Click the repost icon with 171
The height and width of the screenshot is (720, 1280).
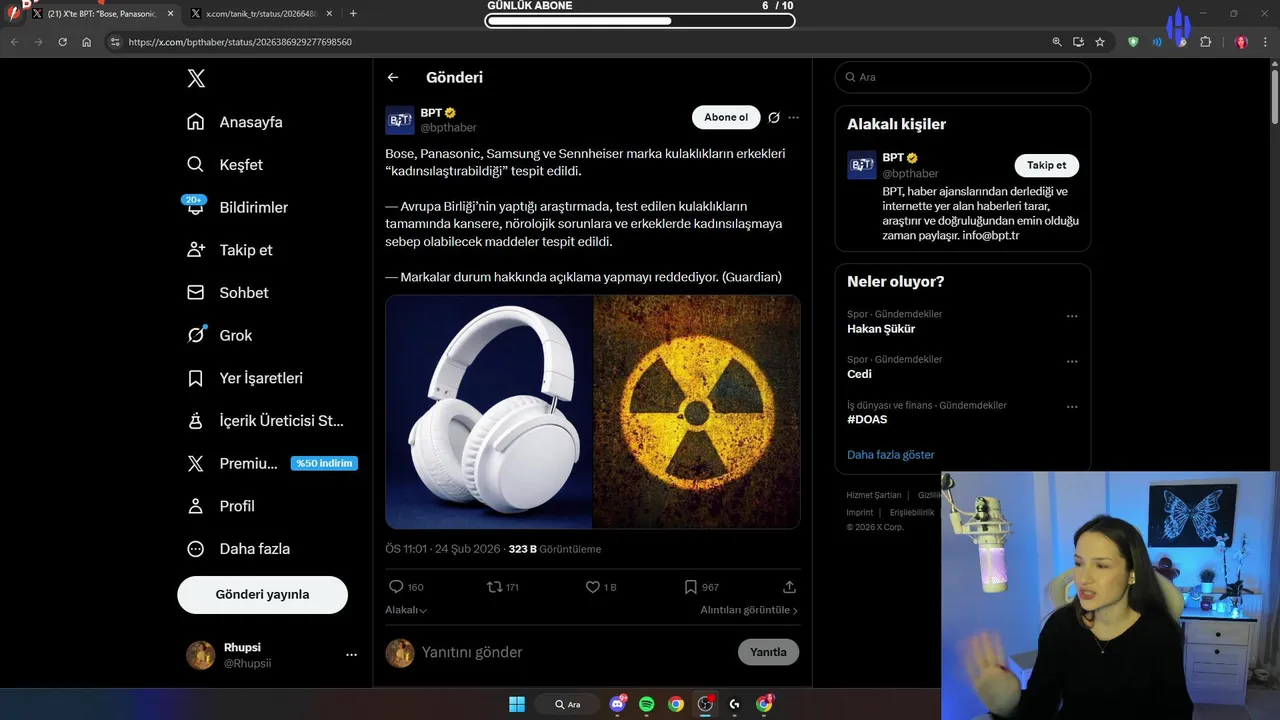493,587
